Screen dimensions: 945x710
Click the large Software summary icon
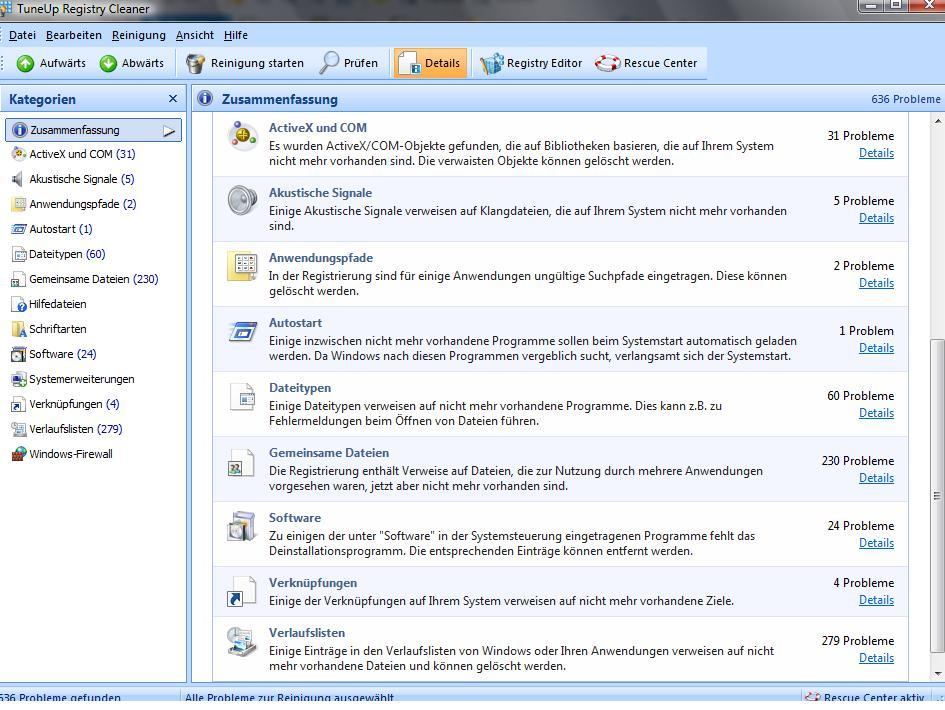tap(242, 527)
